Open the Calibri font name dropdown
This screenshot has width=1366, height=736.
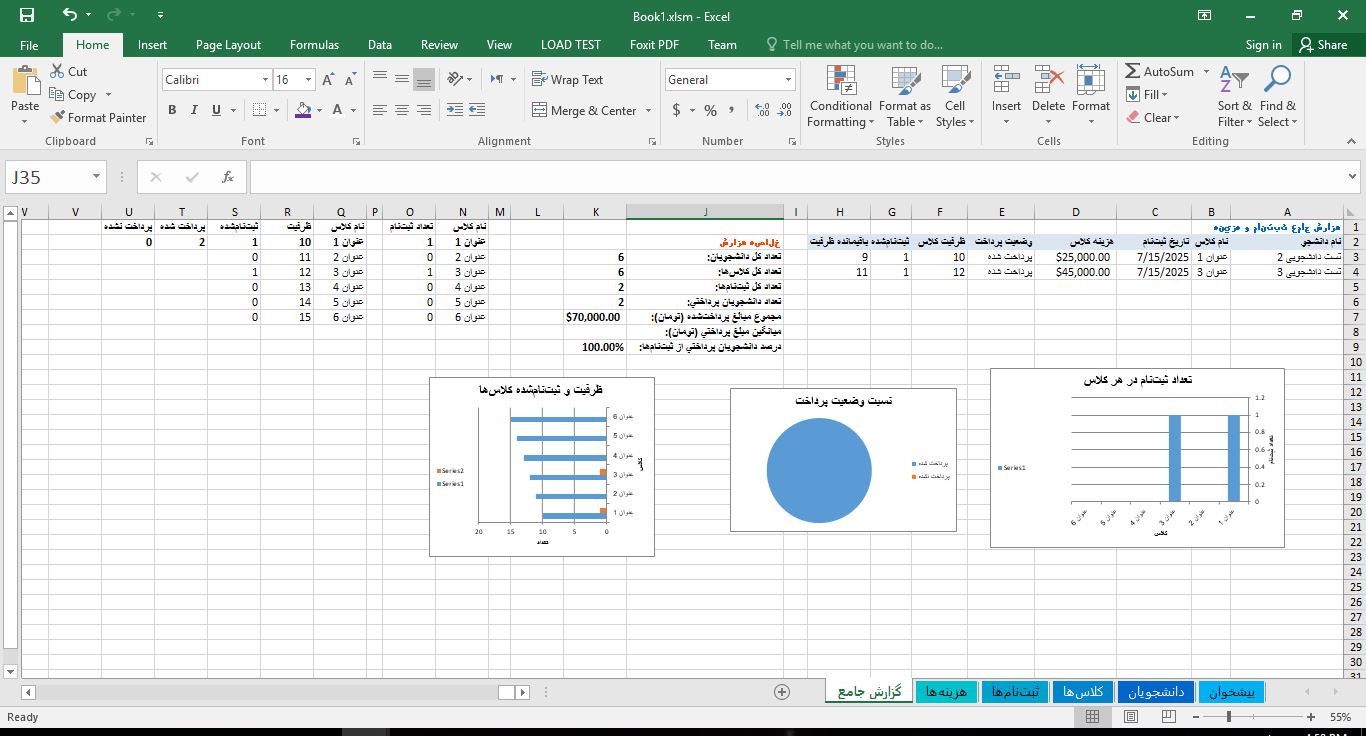point(265,80)
